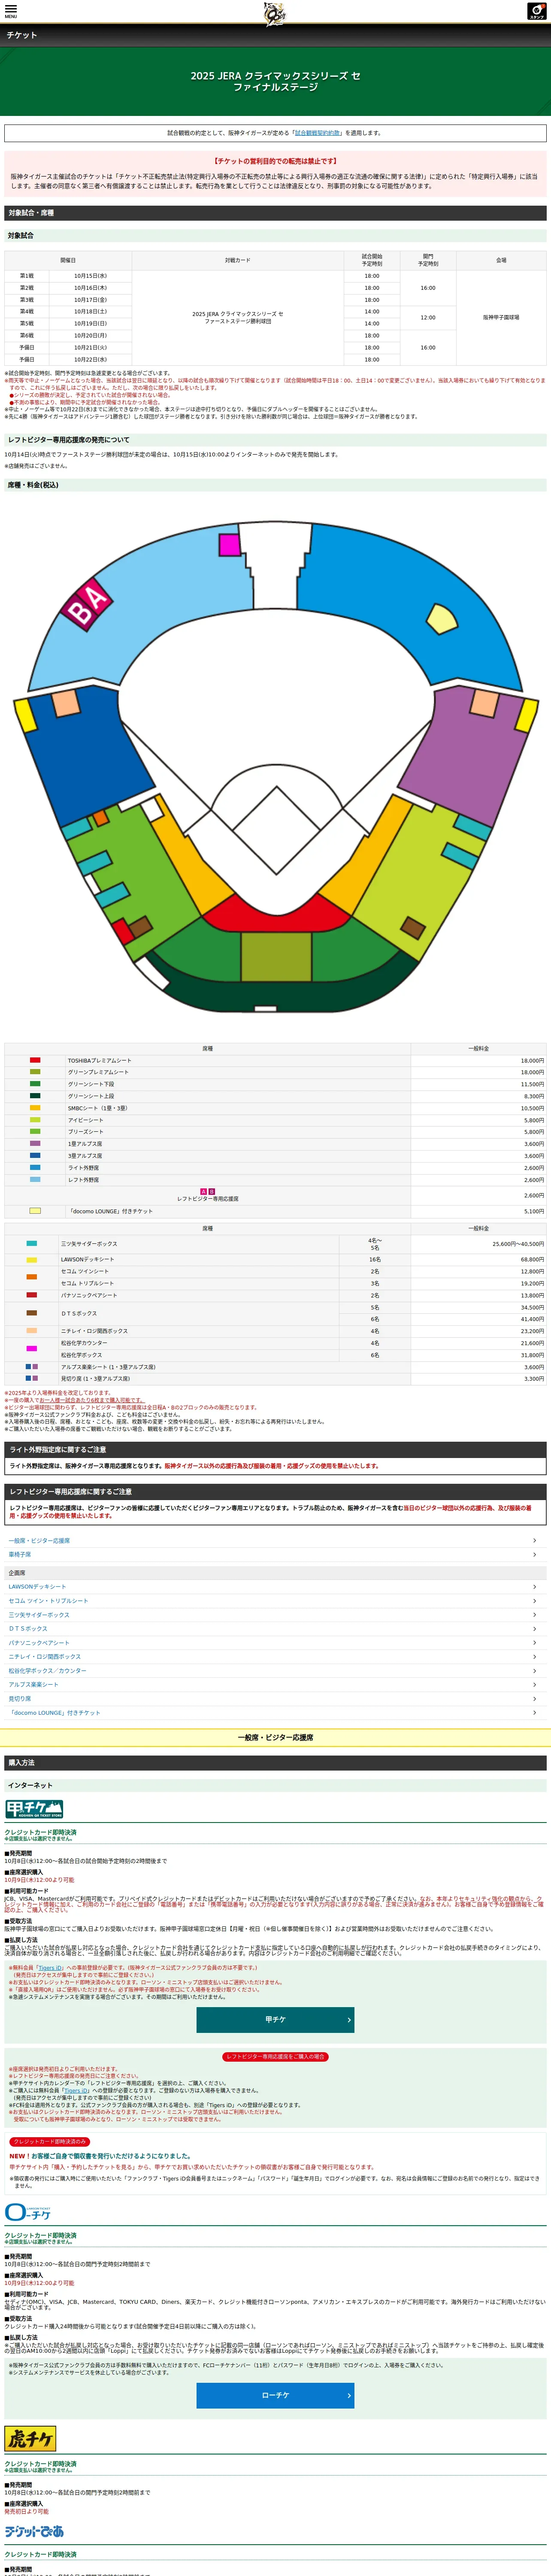This screenshot has height=2576, width=551.
Task: Click the 席種・料金(税込) heading
Action: coord(275,485)
